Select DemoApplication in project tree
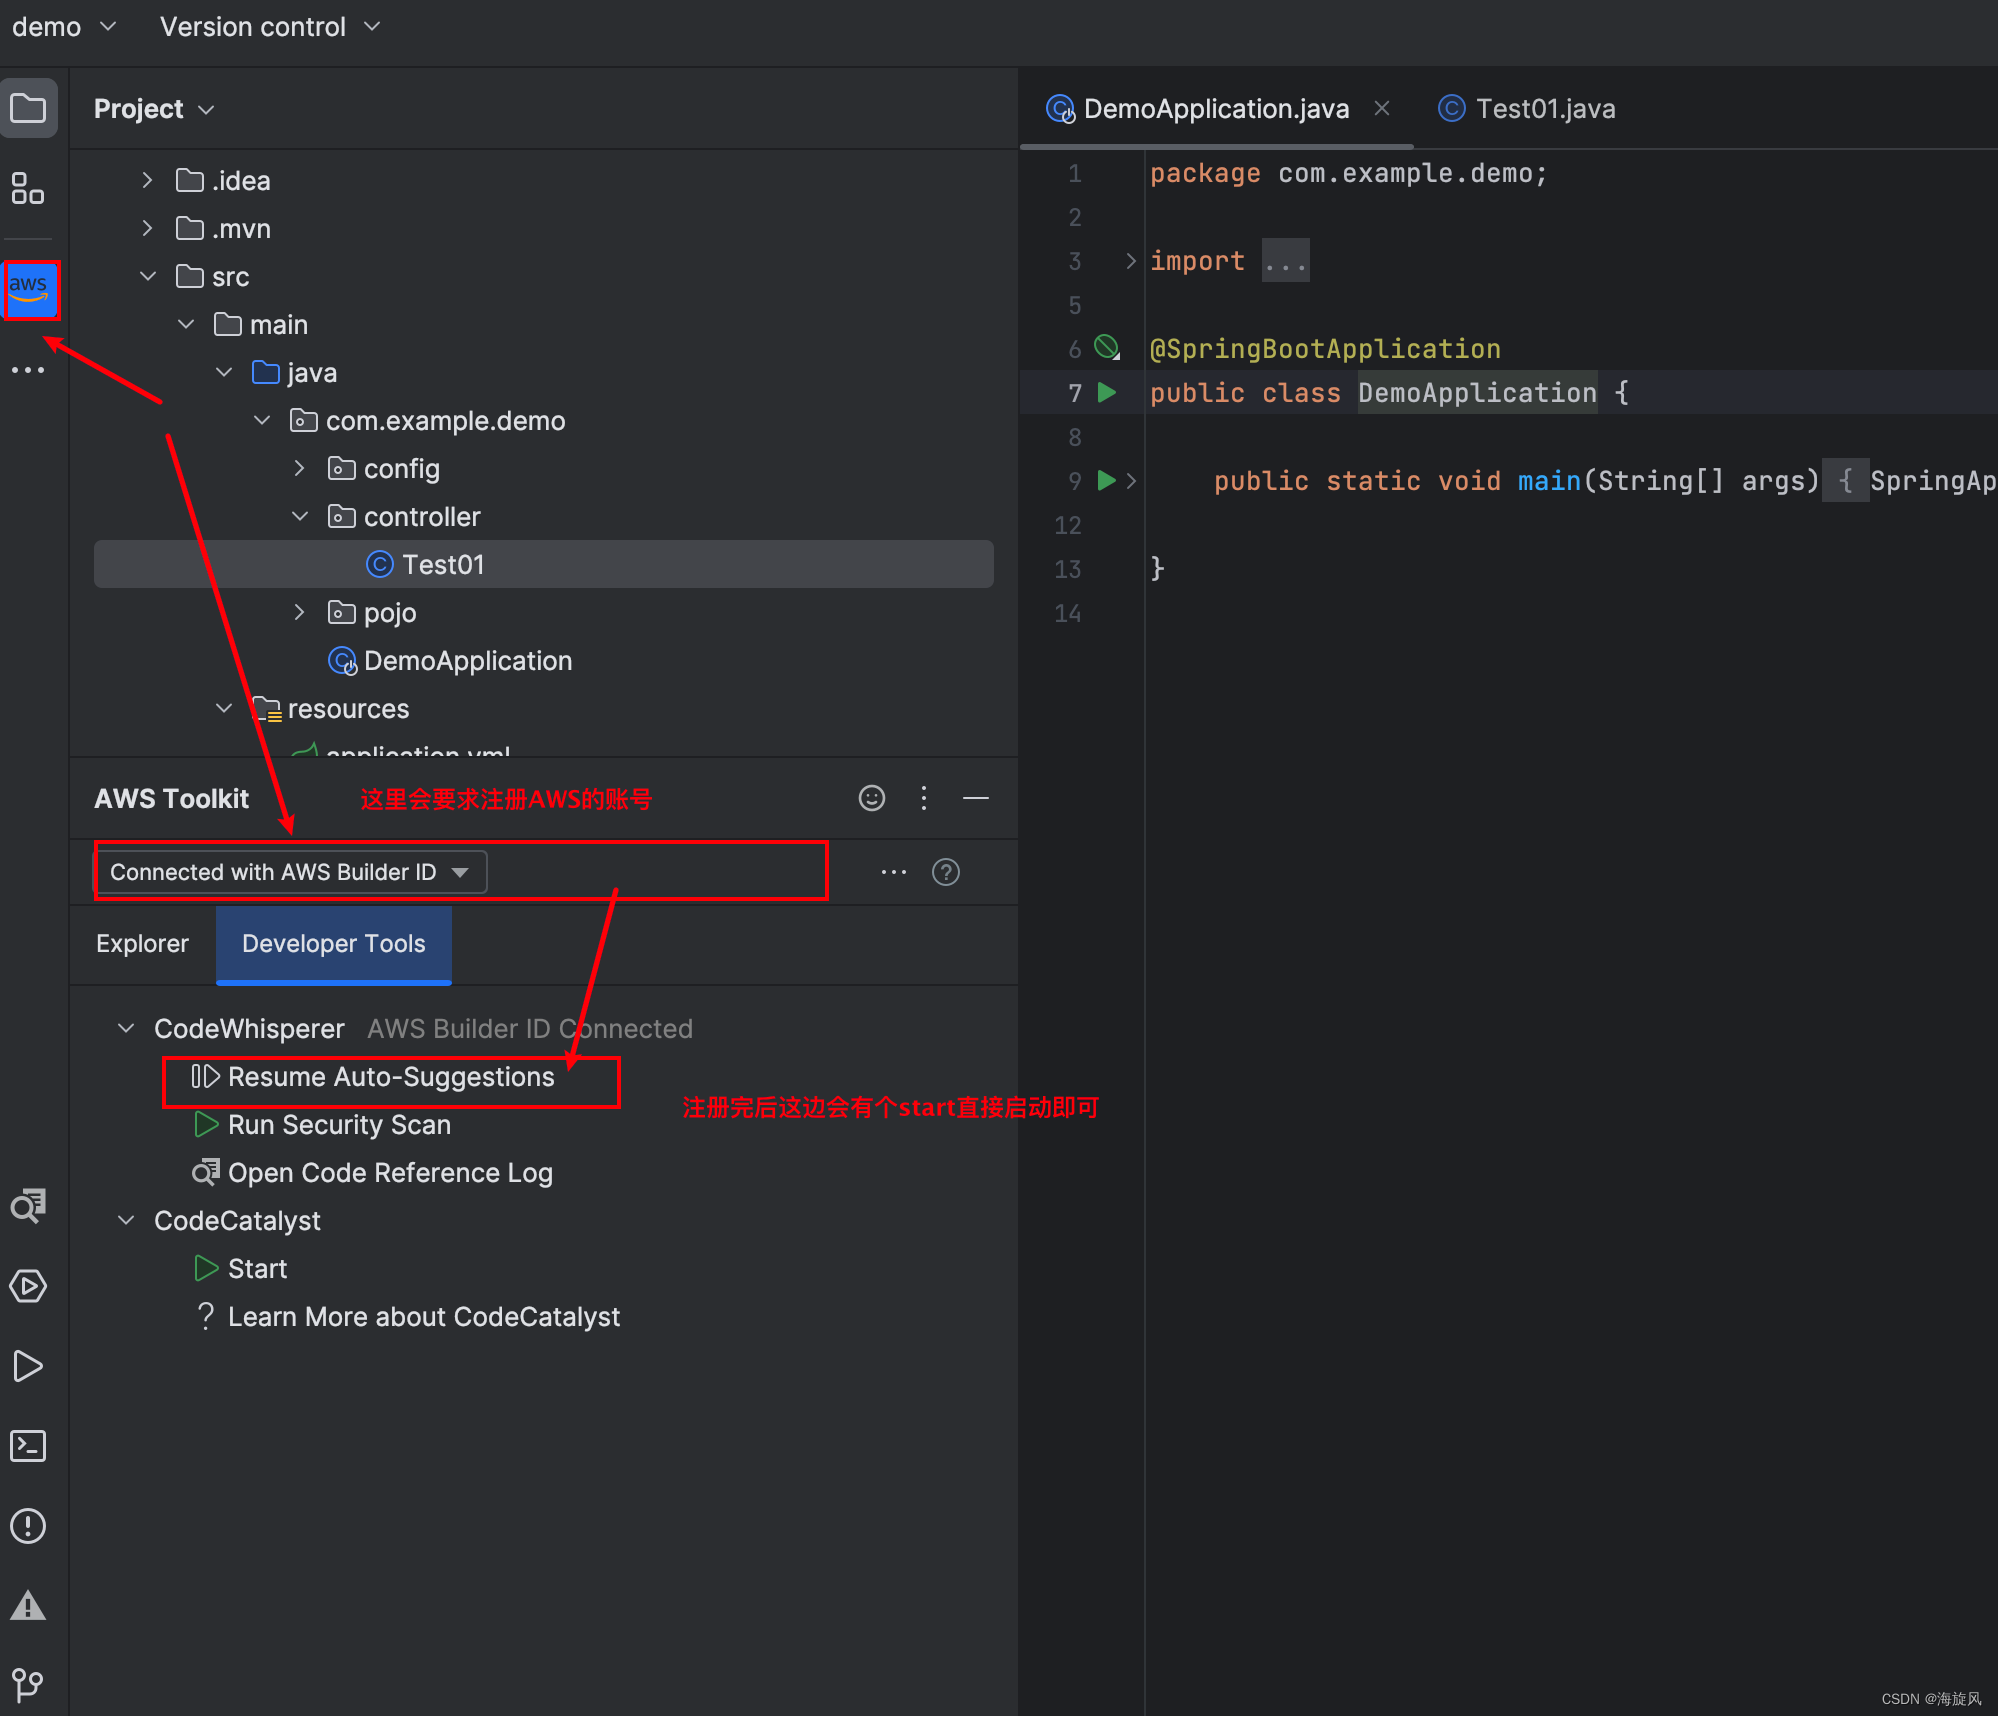 click(468, 660)
